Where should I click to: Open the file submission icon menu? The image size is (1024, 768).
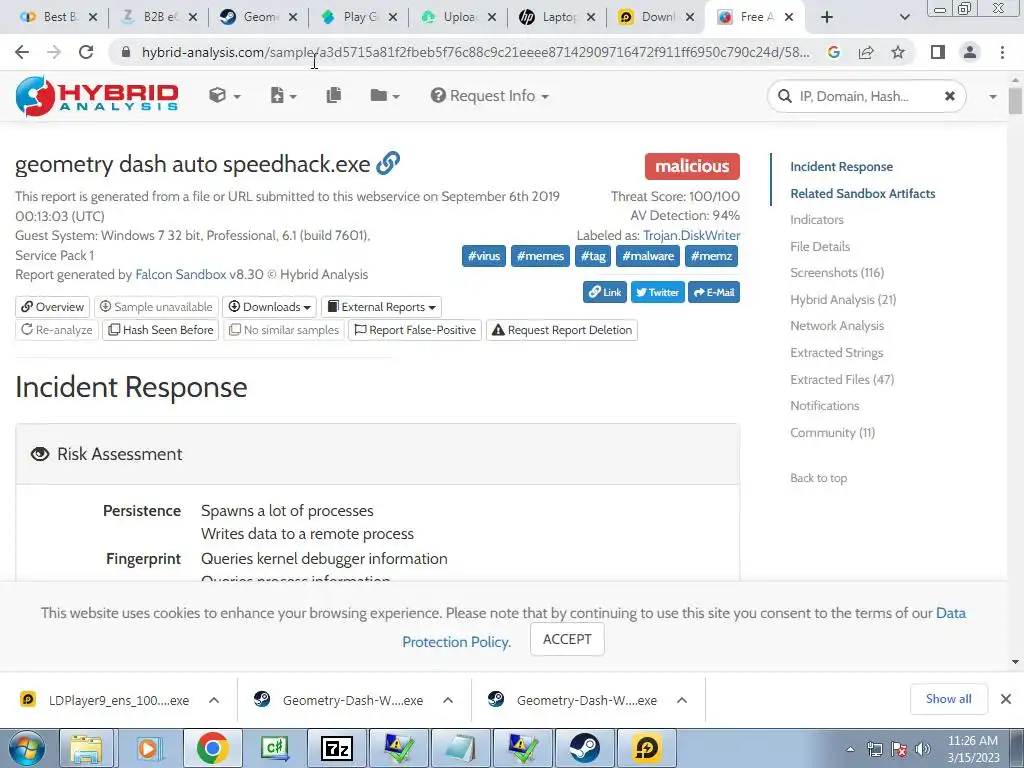283,96
